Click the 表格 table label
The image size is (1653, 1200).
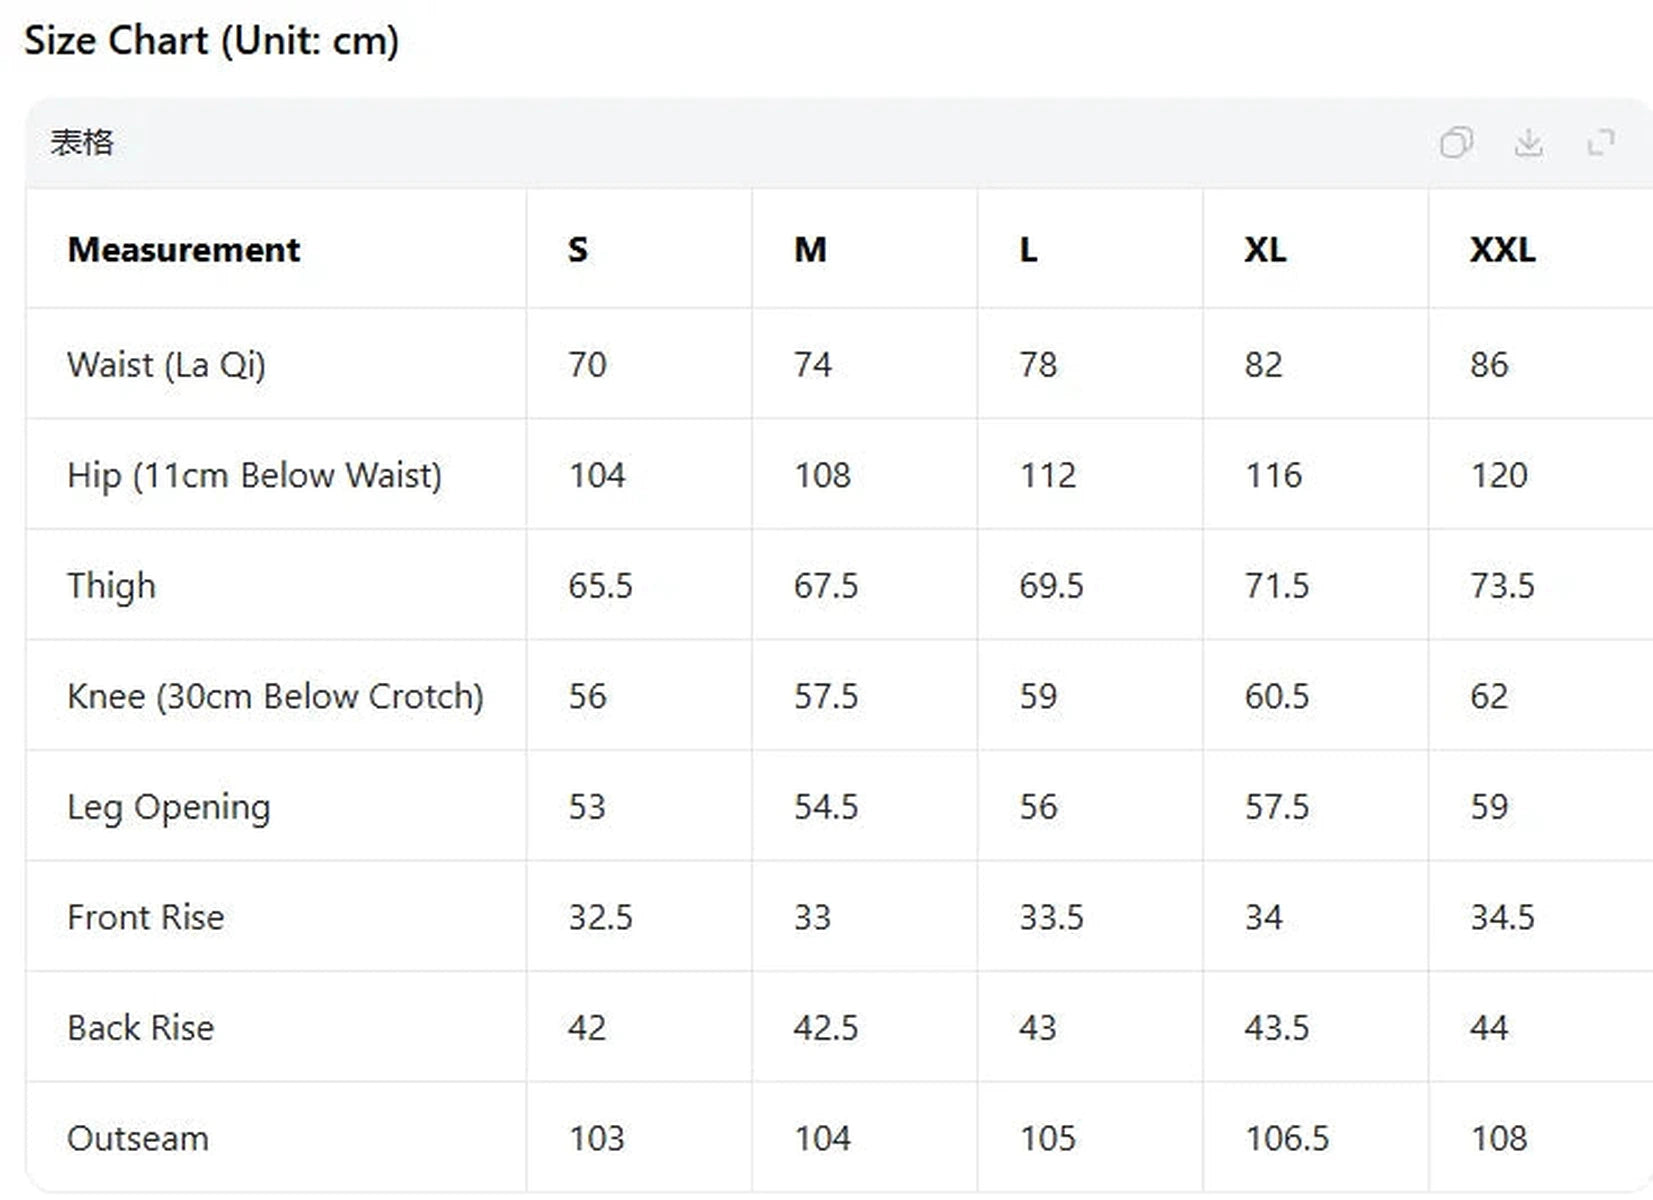(82, 143)
